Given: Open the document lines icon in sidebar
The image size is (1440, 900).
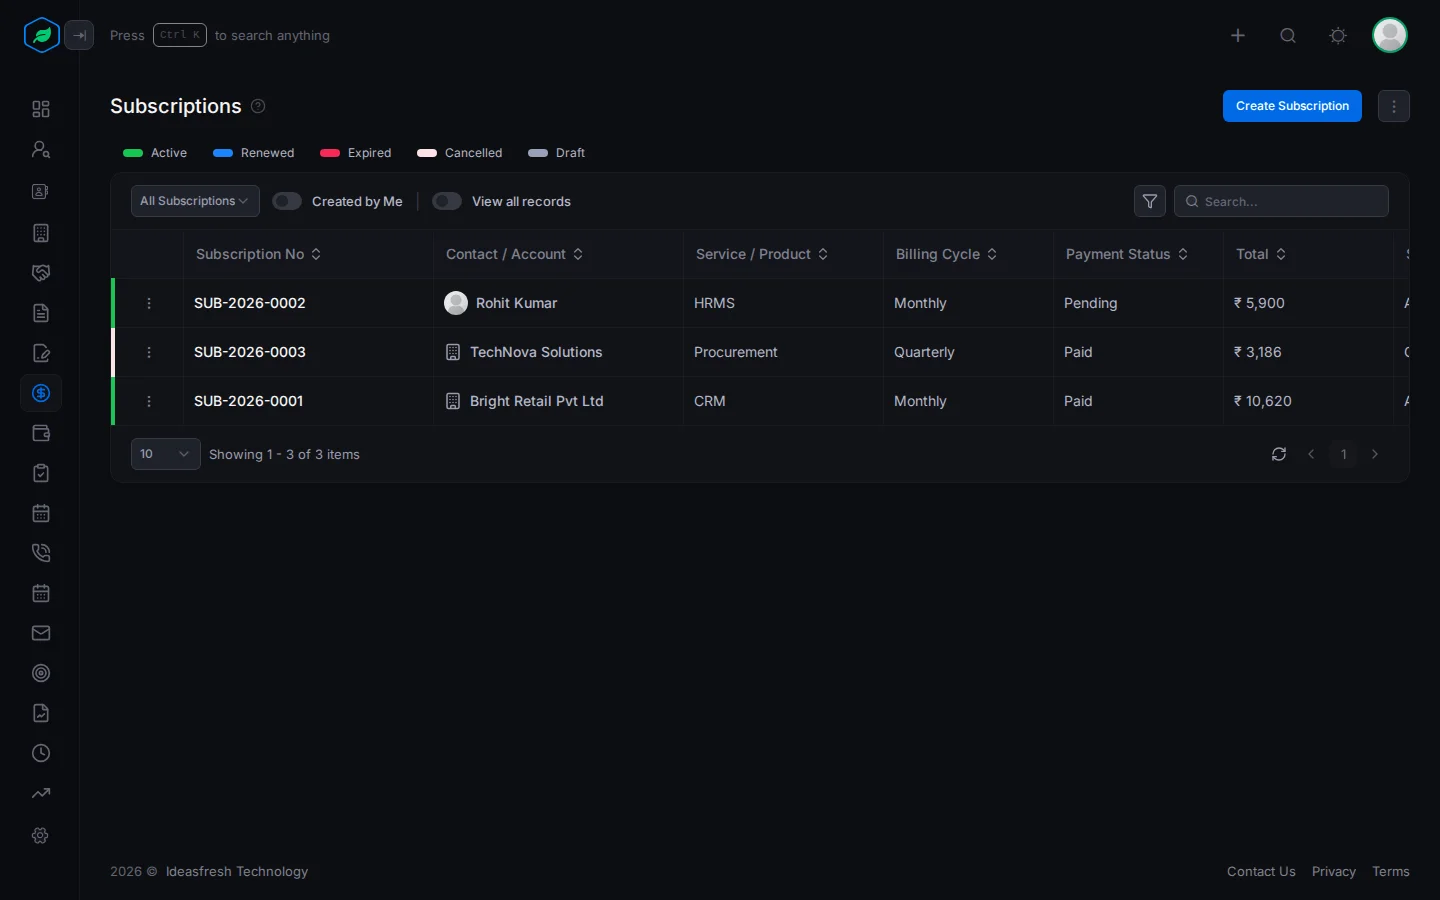Looking at the screenshot, I should pos(41,313).
